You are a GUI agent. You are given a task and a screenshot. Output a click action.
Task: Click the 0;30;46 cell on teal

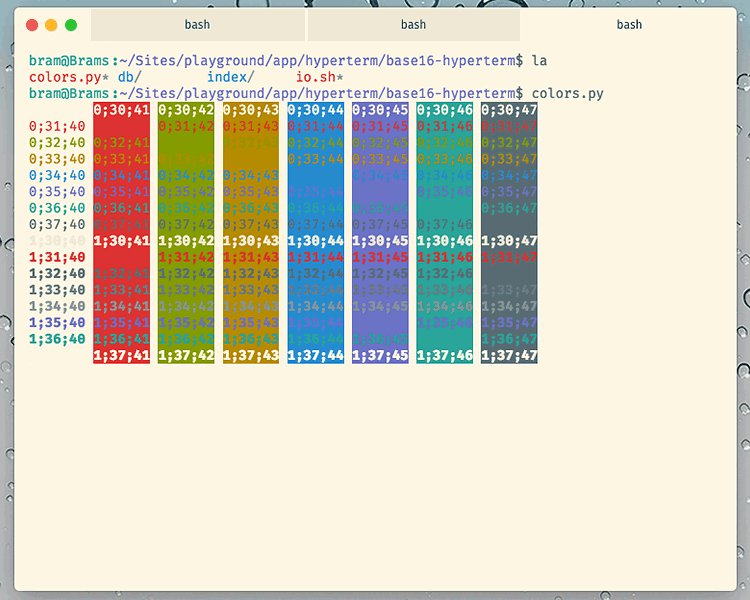[445, 110]
